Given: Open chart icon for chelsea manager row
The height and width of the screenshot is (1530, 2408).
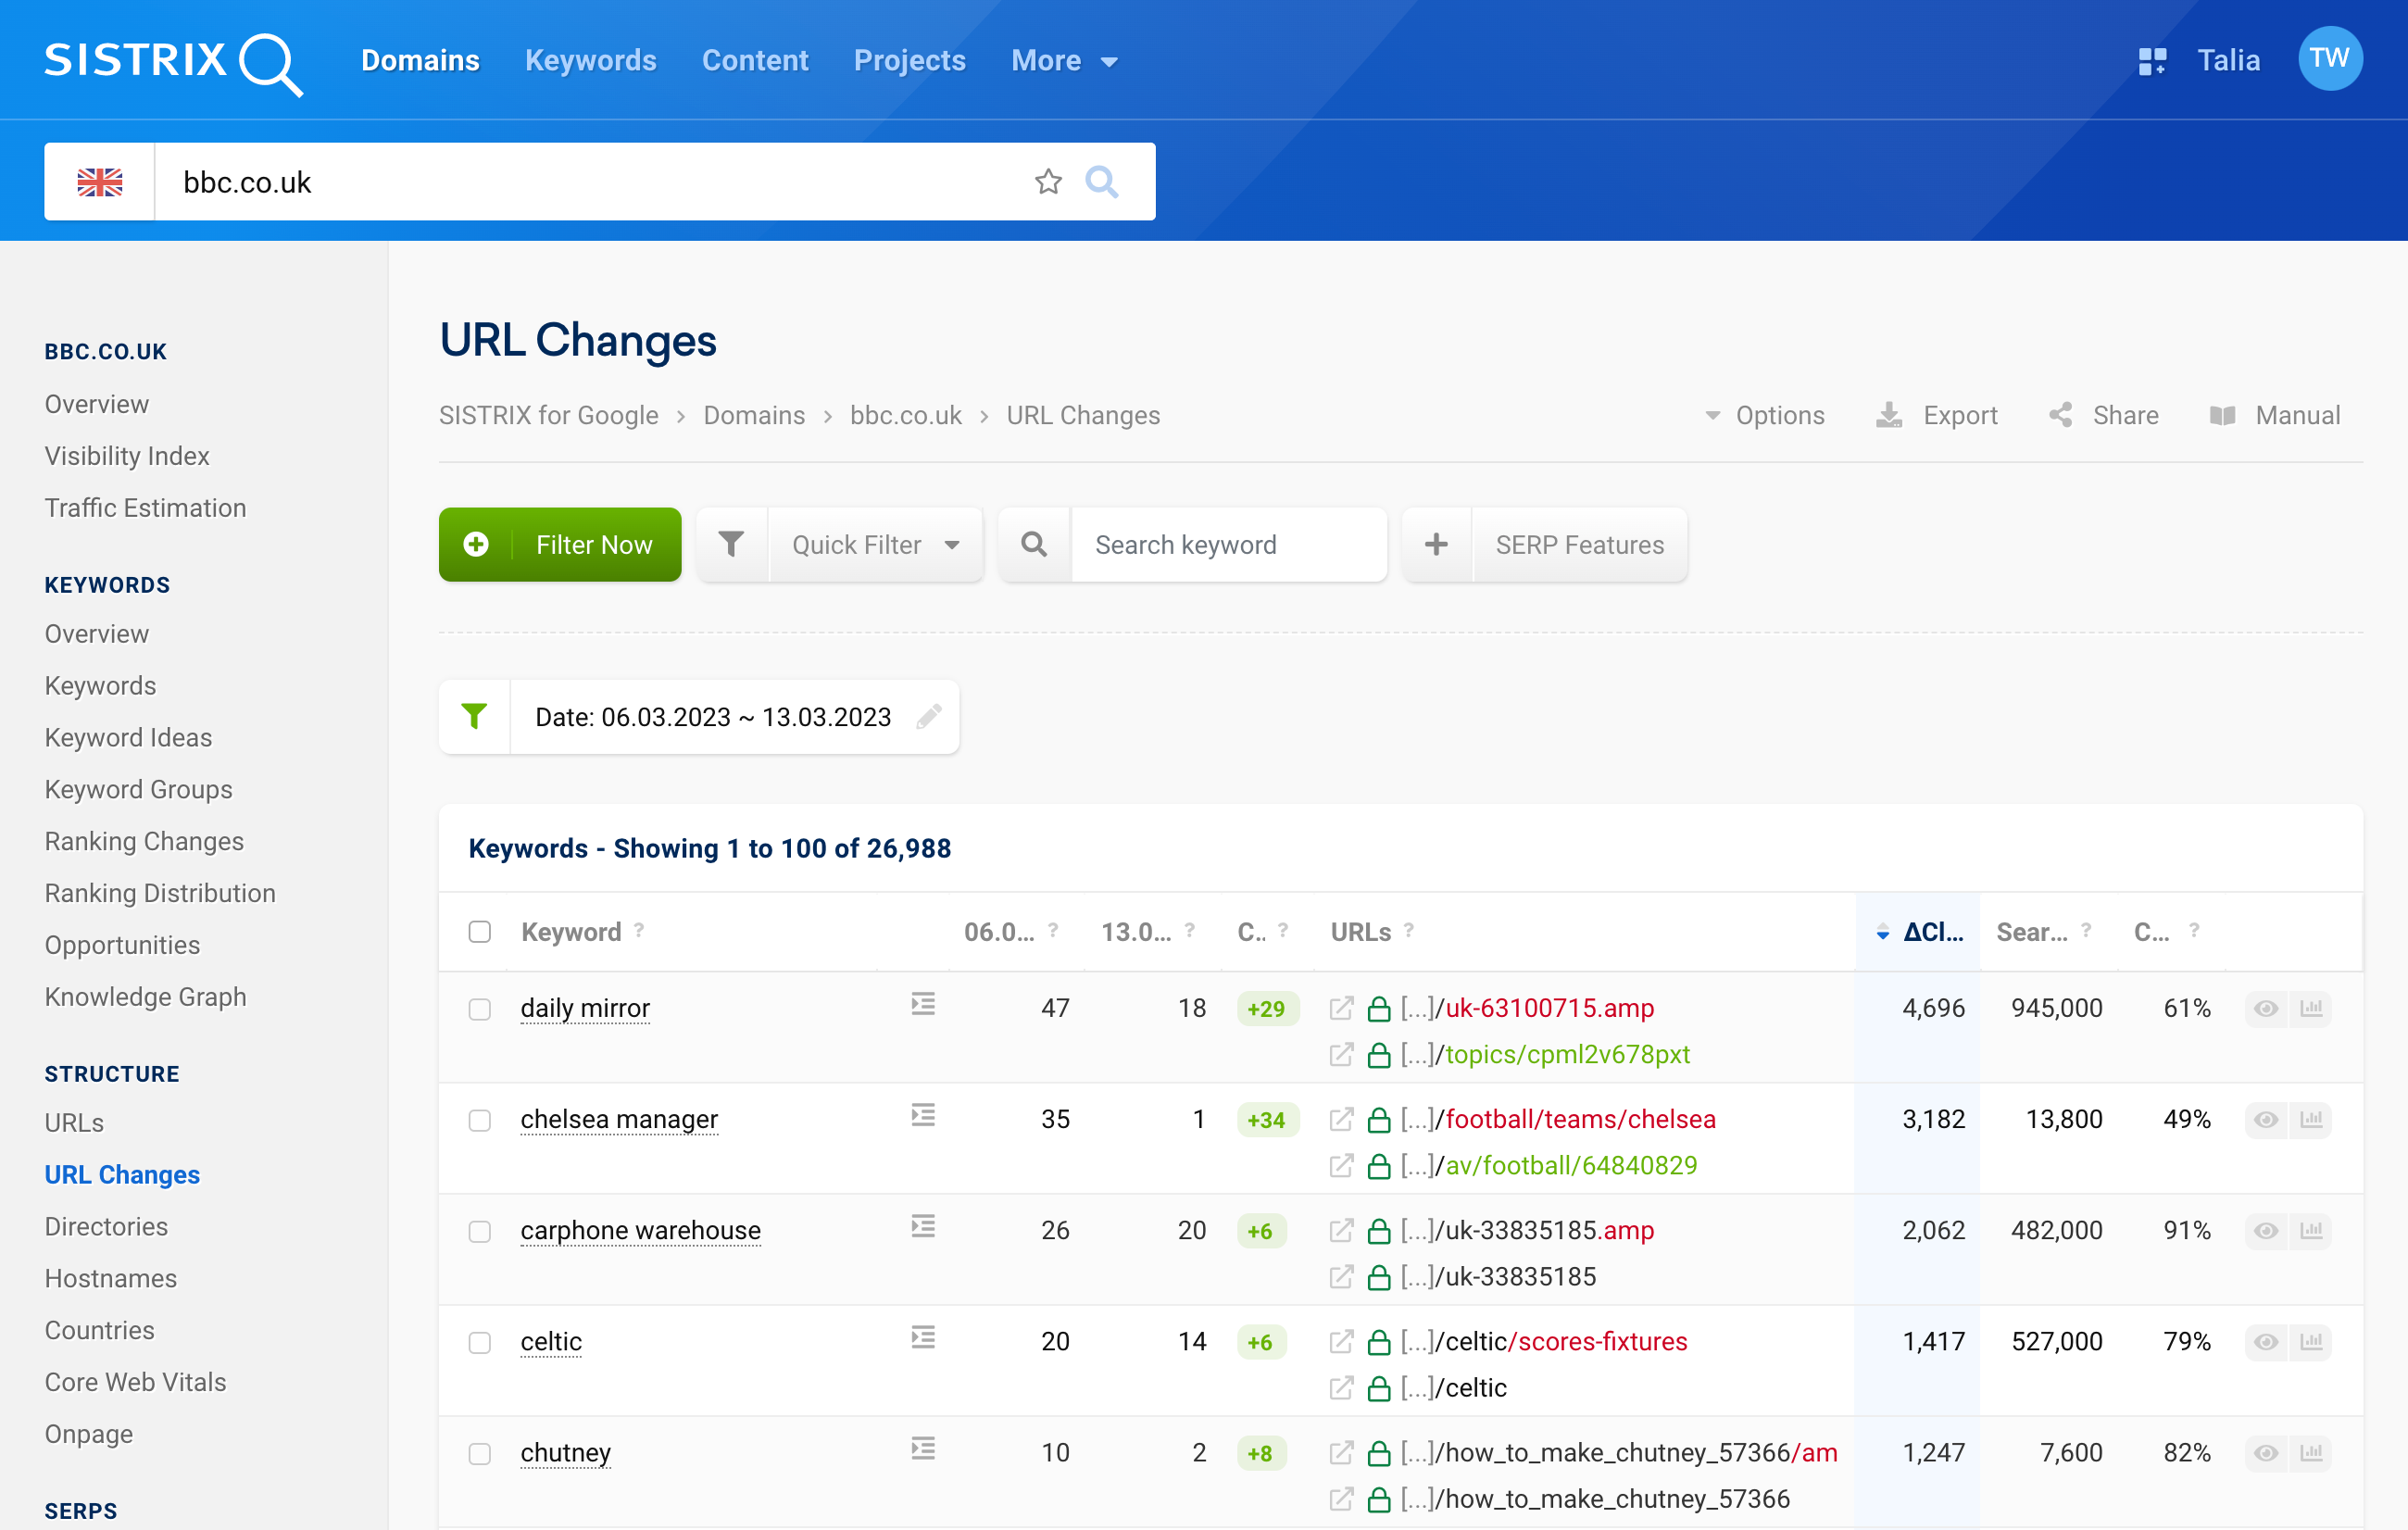Looking at the screenshot, I should pos(2311,1119).
